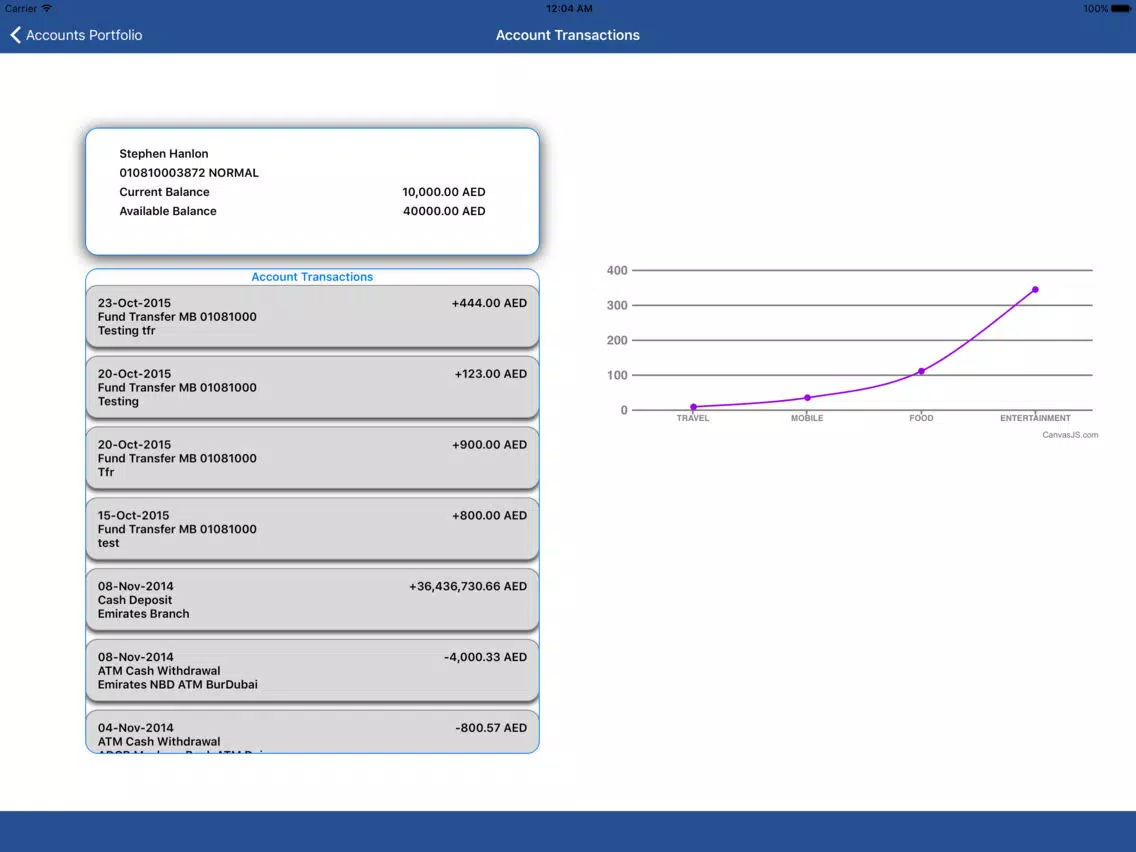Open the +123.00 AED Testing transaction
Viewport: 1136px width, 852px height.
point(312,388)
